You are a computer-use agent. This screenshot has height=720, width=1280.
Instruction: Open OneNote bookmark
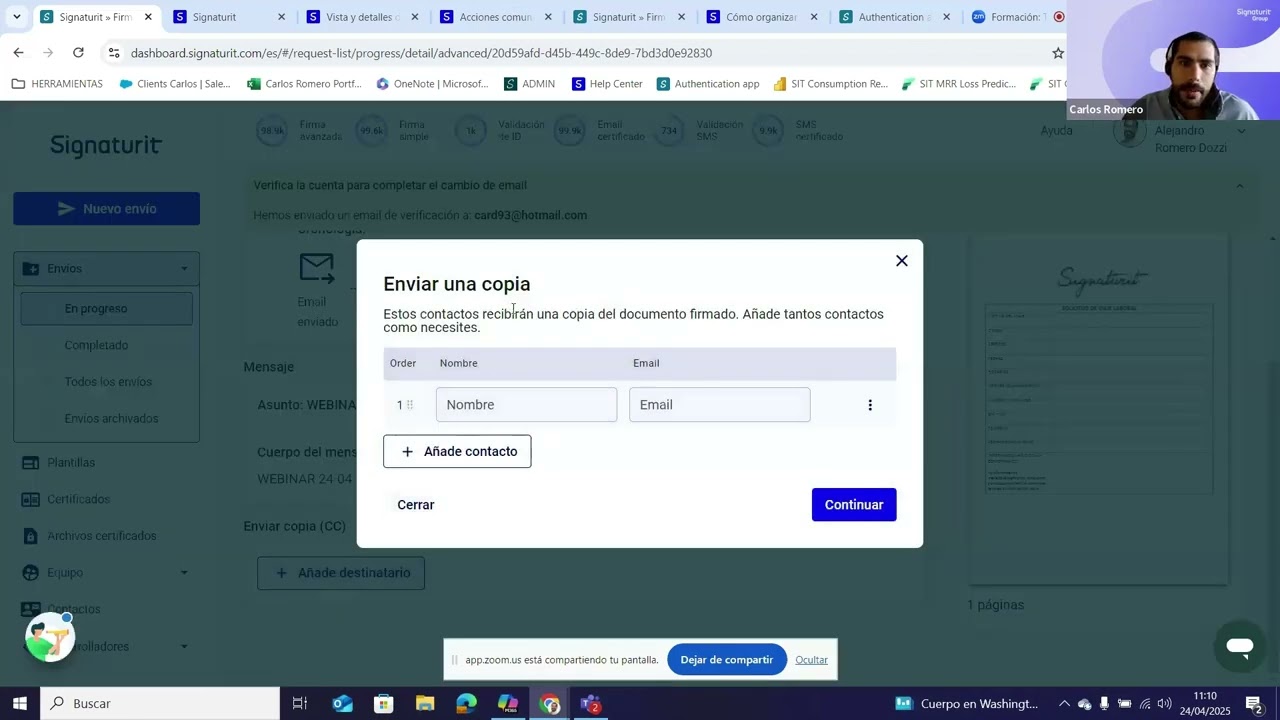[432, 84]
